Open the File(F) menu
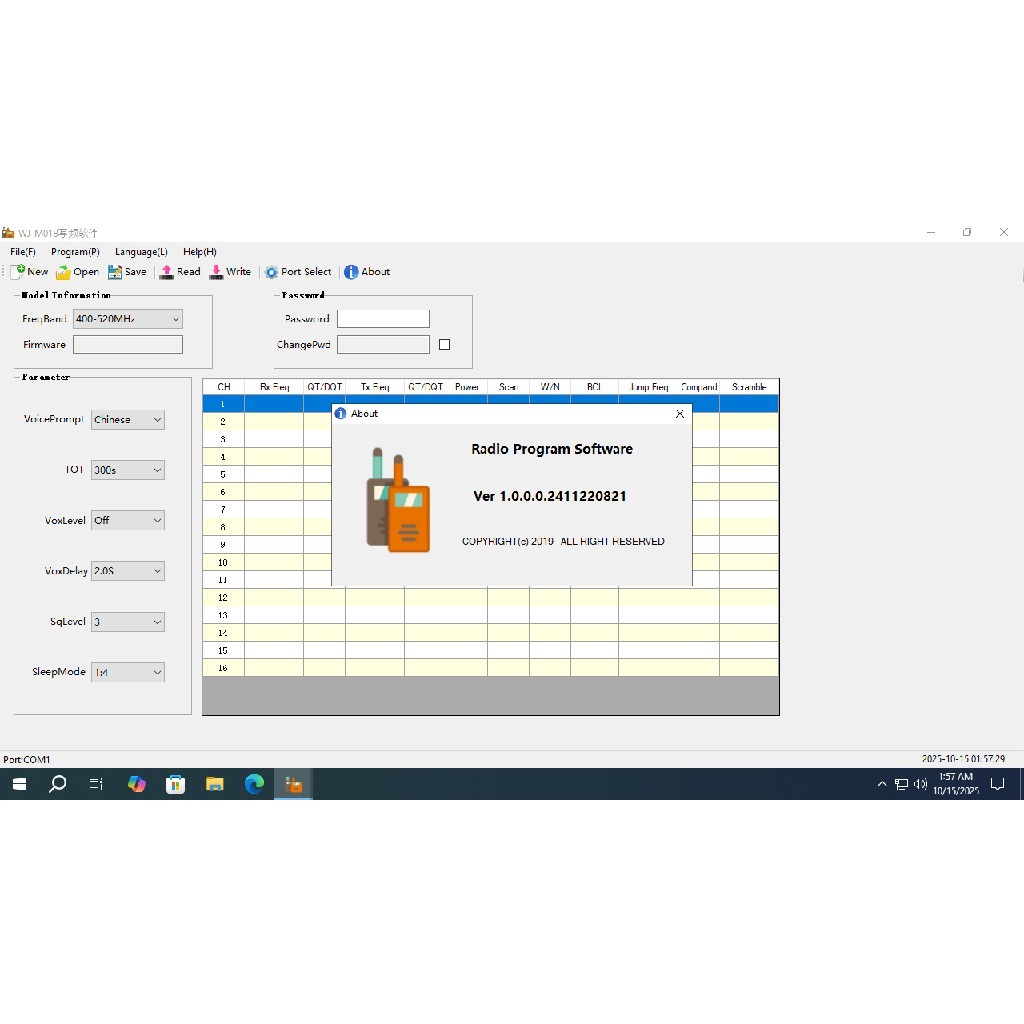Viewport: 1024px width, 1024px height. click(x=23, y=252)
